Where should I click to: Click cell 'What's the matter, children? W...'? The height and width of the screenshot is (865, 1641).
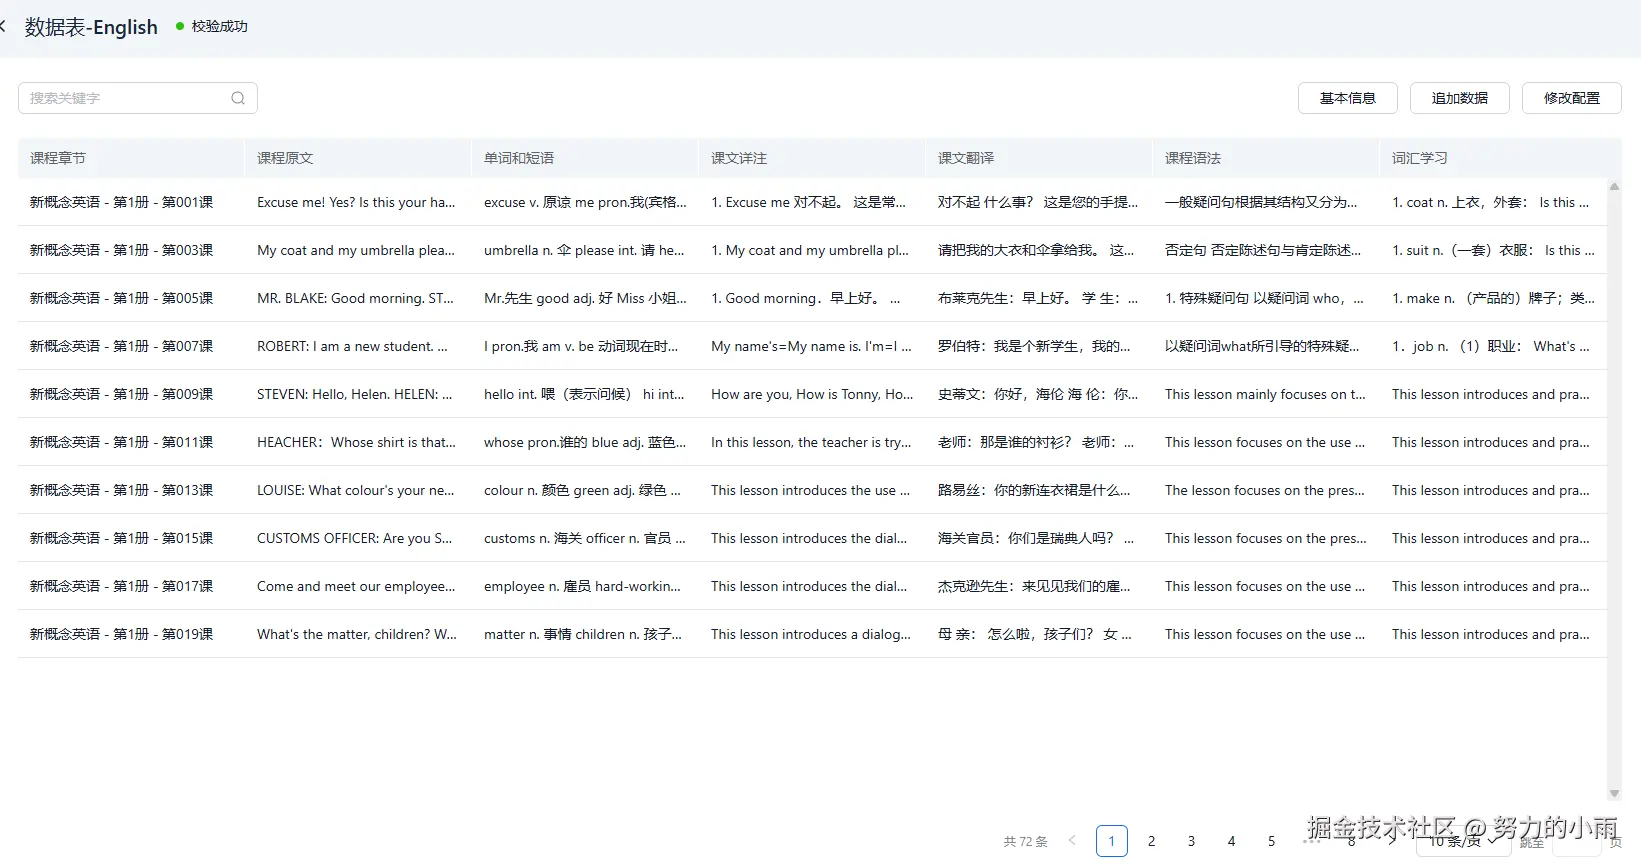(x=357, y=634)
